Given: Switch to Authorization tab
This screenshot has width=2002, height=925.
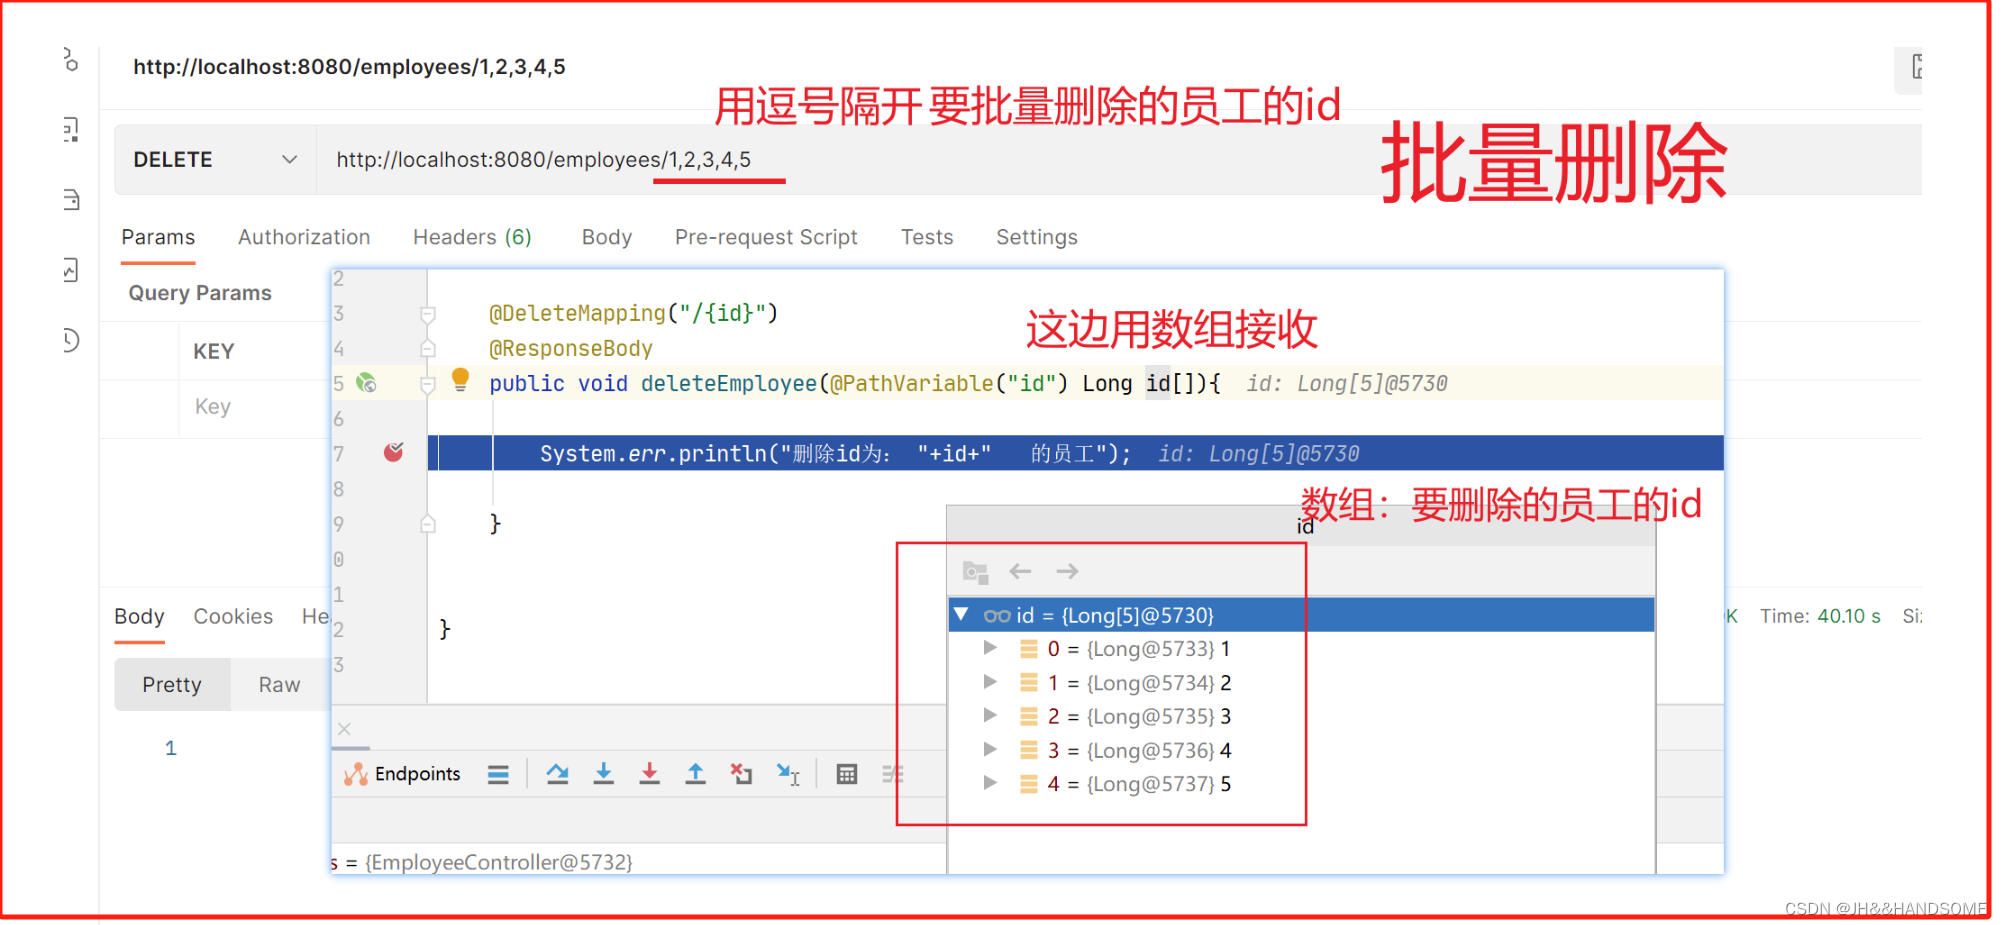Looking at the screenshot, I should pos(304,237).
